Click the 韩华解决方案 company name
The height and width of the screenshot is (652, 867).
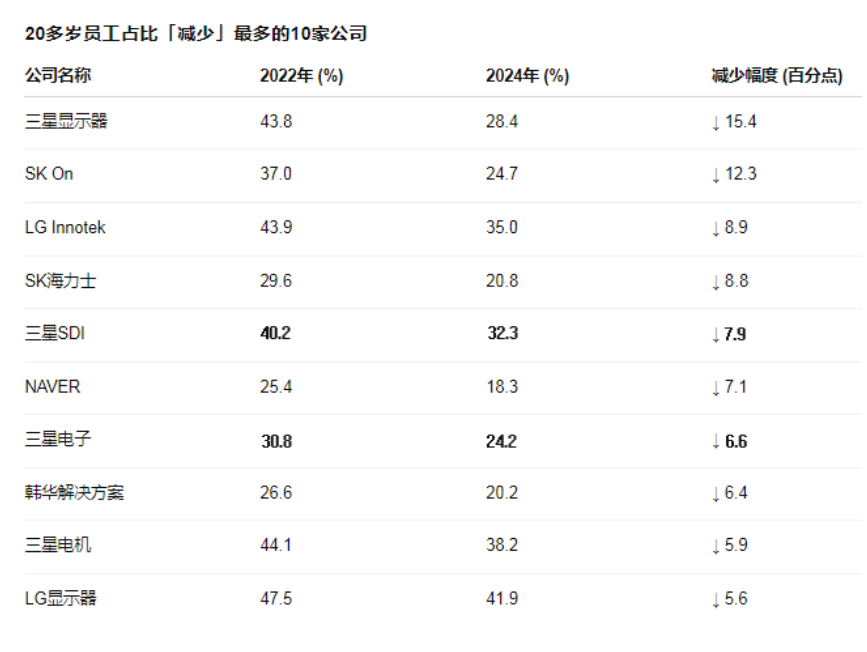(74, 492)
